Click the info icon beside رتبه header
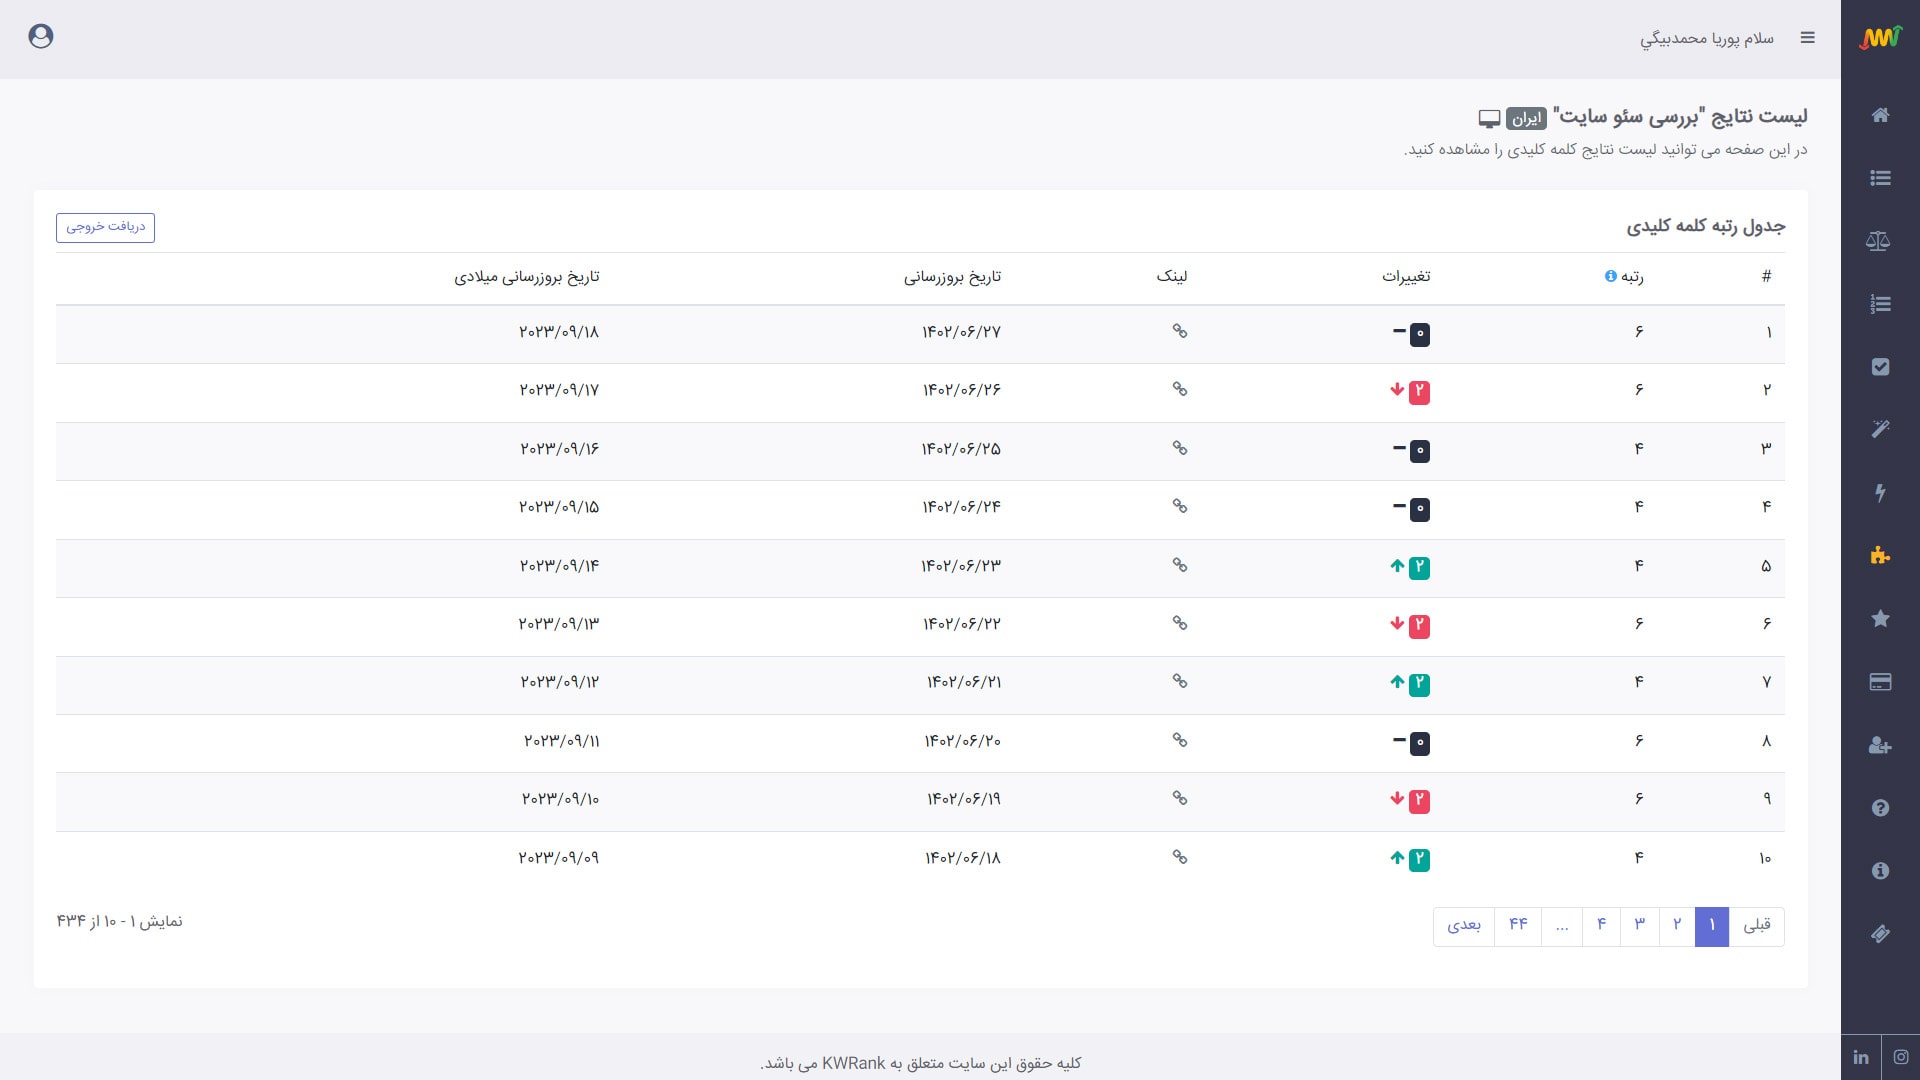Screen dimensions: 1920x1080 click(x=1610, y=276)
